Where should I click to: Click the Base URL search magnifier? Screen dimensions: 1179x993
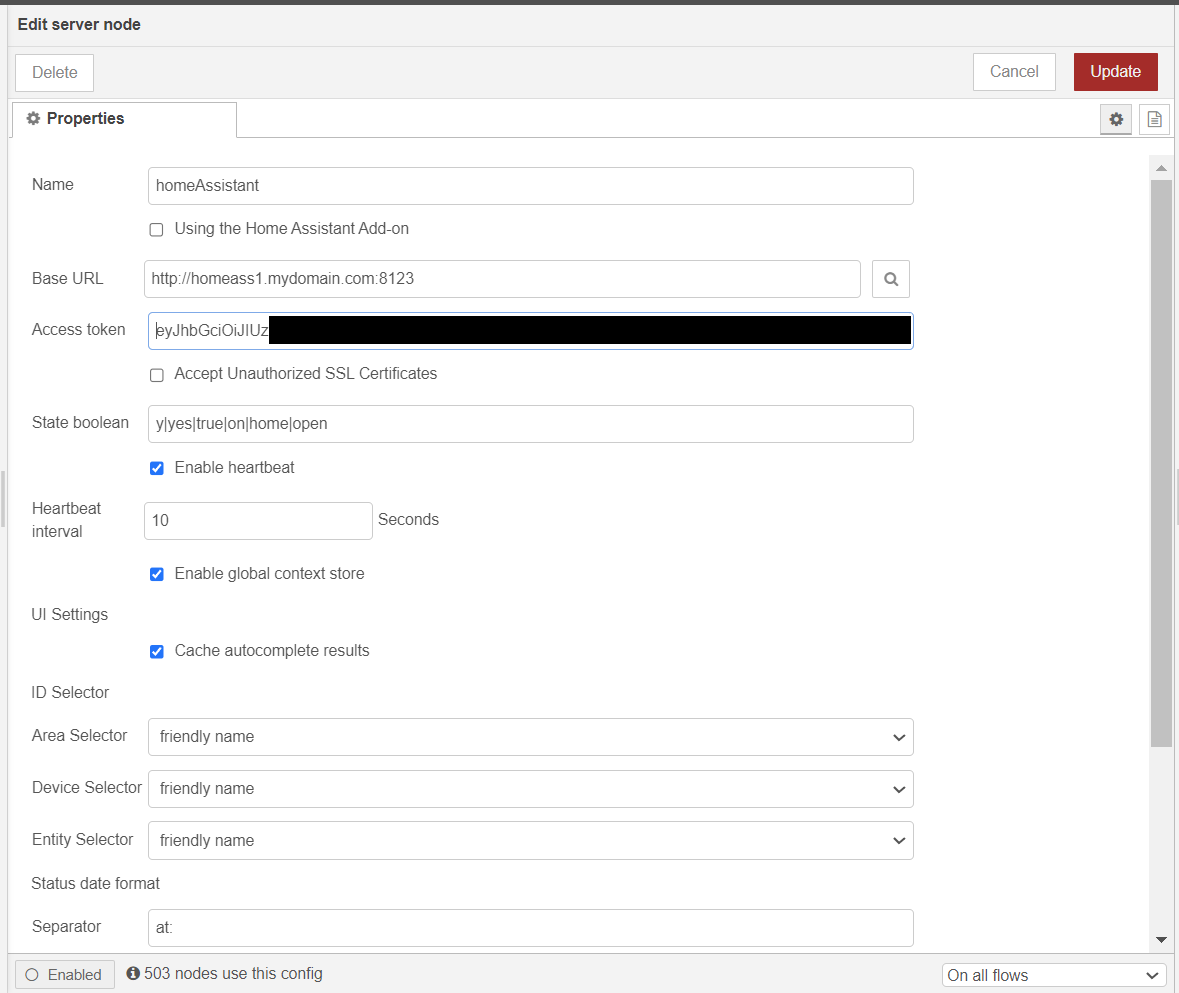point(890,279)
